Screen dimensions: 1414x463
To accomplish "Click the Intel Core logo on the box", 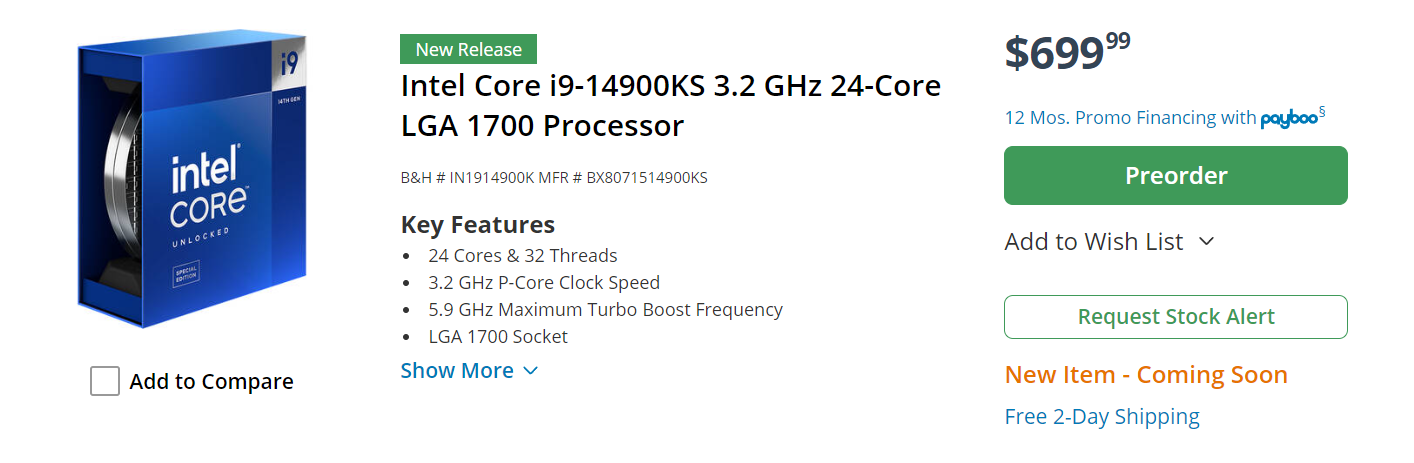I will point(208,190).
